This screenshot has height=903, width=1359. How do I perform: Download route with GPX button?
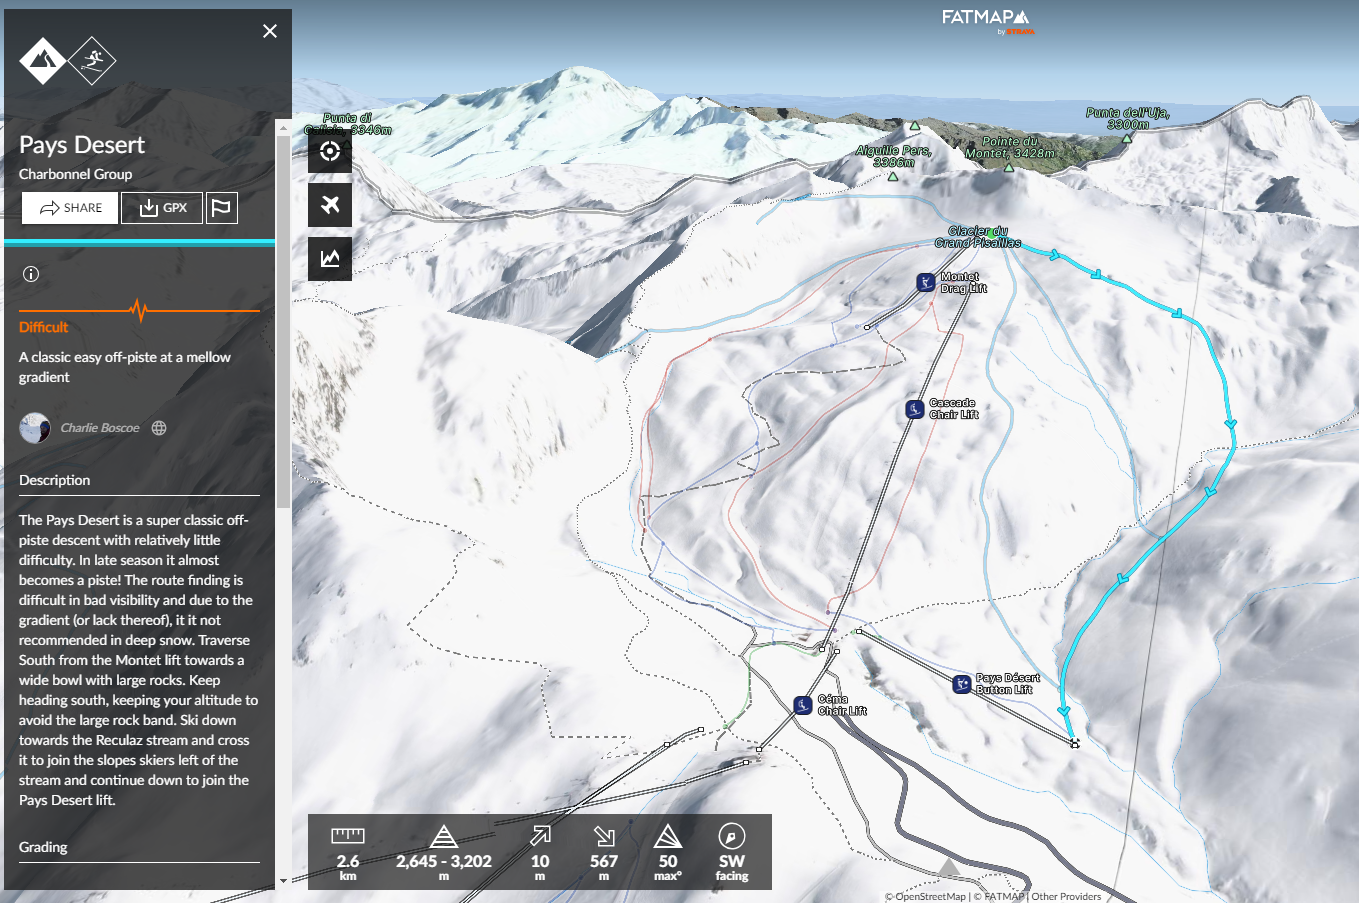tap(162, 208)
